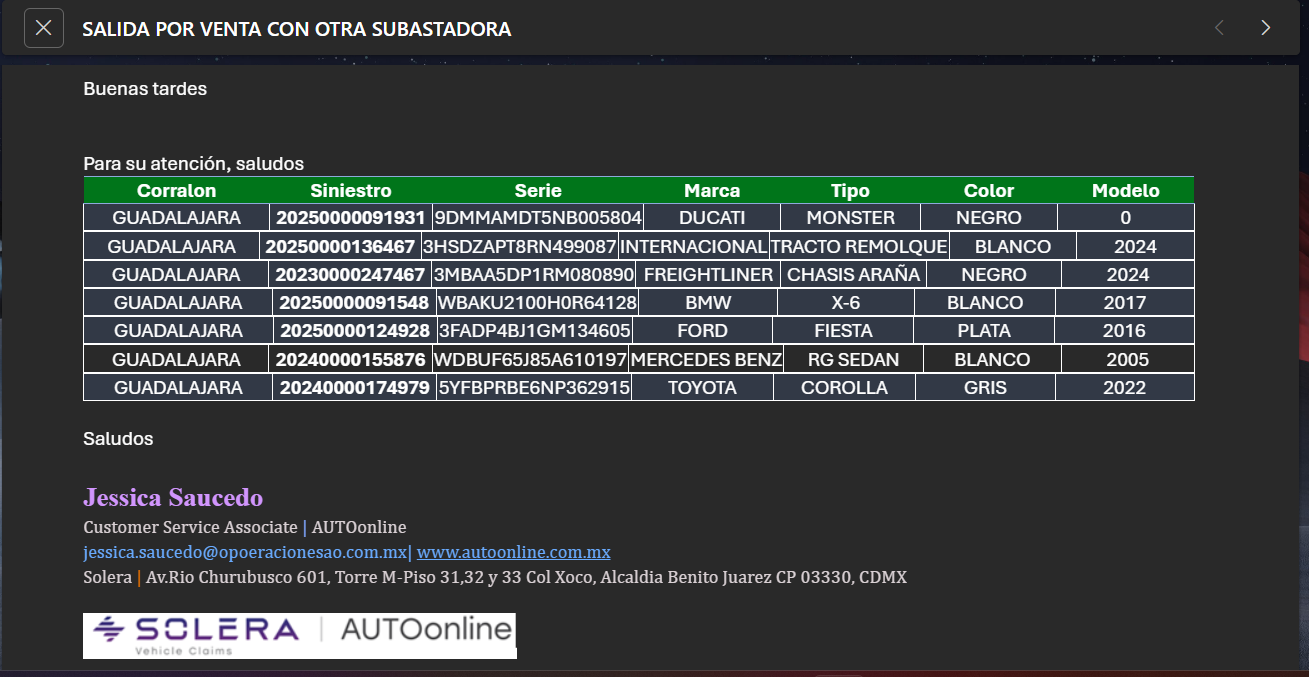Viewport: 1309px width, 677px height.
Task: Click the MERCEDES BENZ marca cell
Action: 706,359
